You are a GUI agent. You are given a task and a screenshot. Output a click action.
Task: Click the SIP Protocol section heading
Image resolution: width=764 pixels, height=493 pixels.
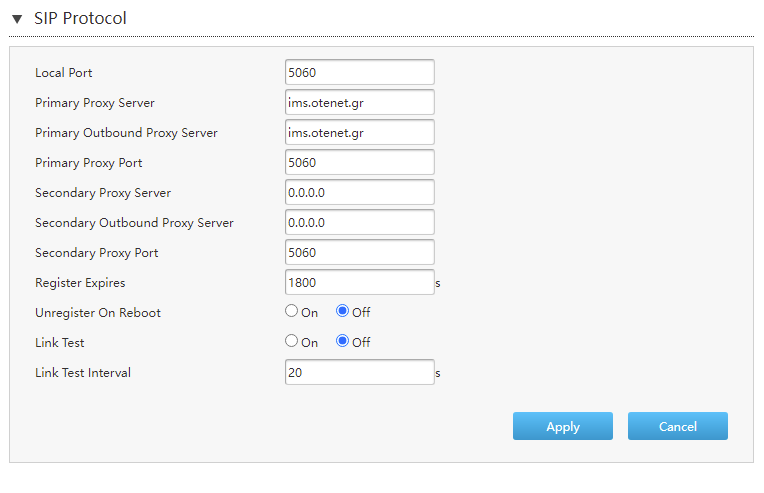pos(80,19)
